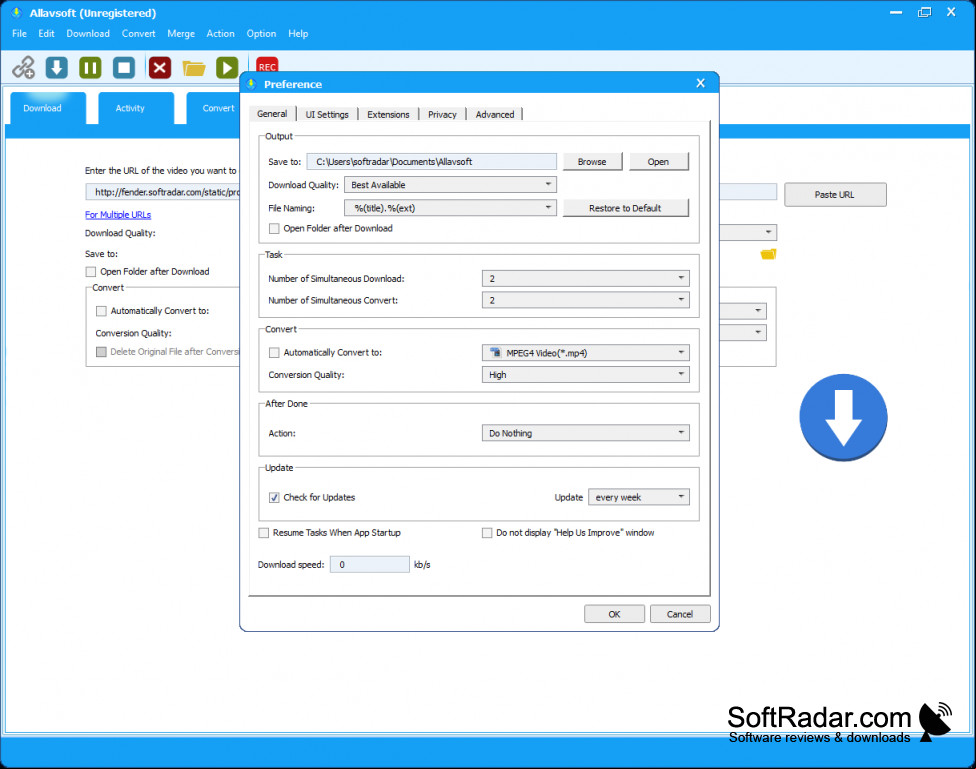Image resolution: width=976 pixels, height=769 pixels.
Task: Click yellow folder icon beside Save to
Action: click(769, 254)
